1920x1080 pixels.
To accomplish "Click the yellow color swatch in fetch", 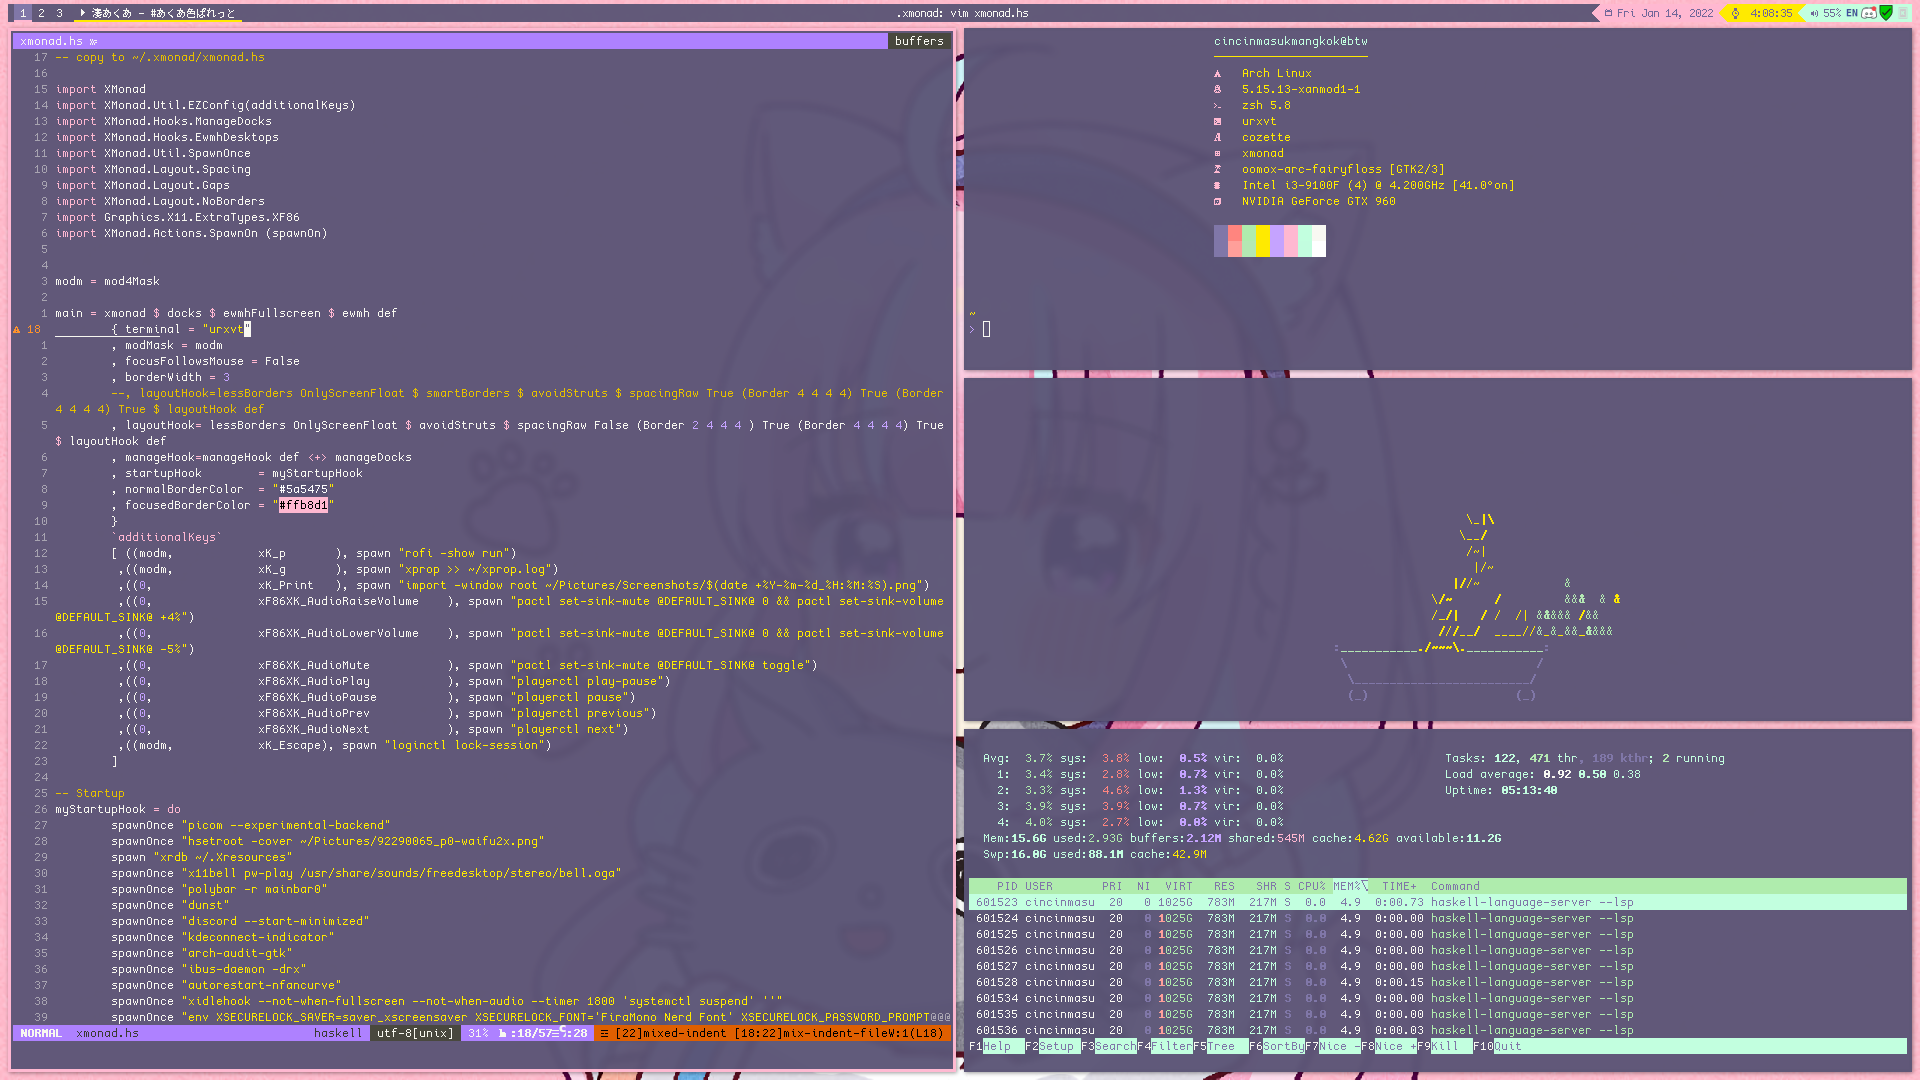I will pyautogui.click(x=1263, y=241).
